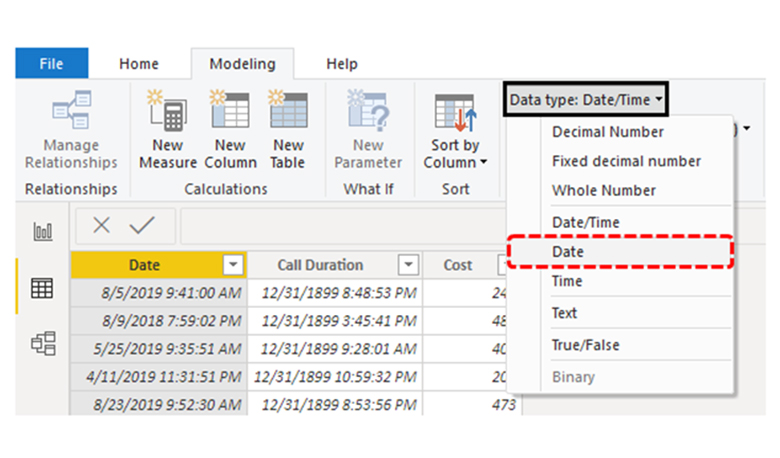The width and height of the screenshot is (780, 458).
Task: Open the Date column filter dropdown
Action: [233, 265]
